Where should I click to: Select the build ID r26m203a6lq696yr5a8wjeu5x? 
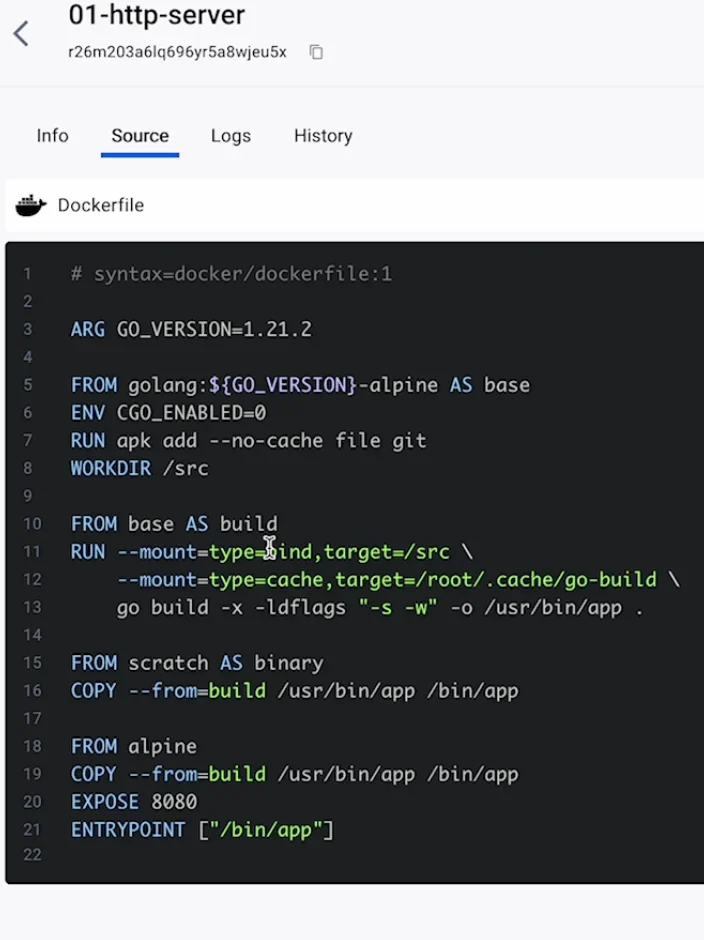click(x=177, y=52)
